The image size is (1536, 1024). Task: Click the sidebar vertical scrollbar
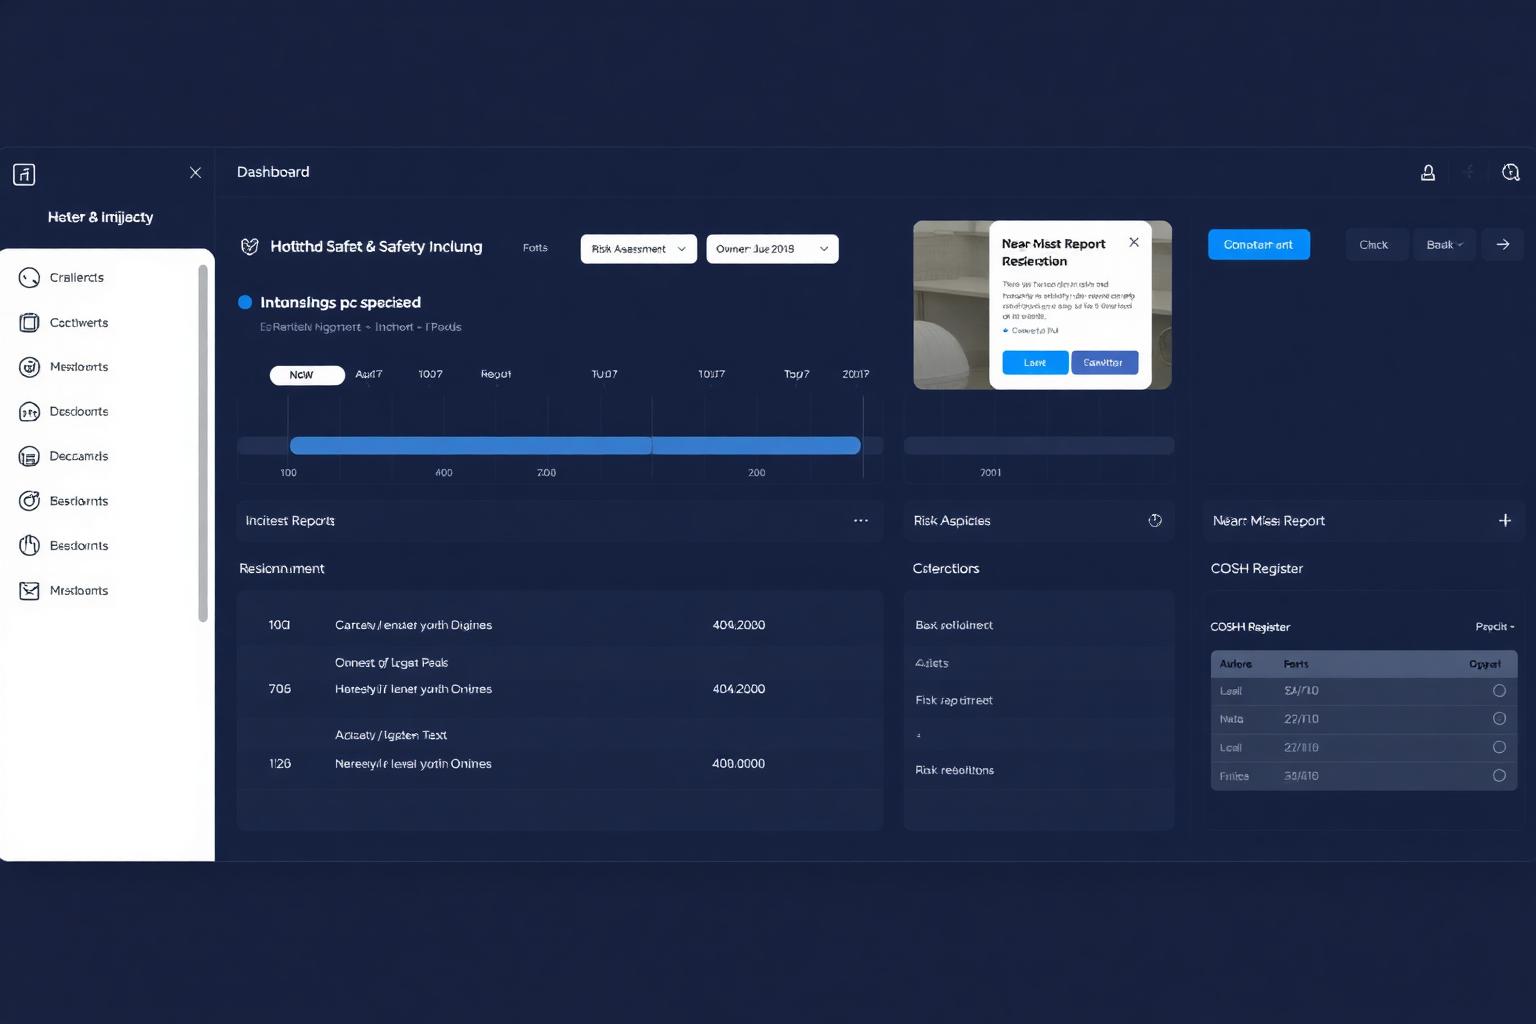pyautogui.click(x=203, y=443)
